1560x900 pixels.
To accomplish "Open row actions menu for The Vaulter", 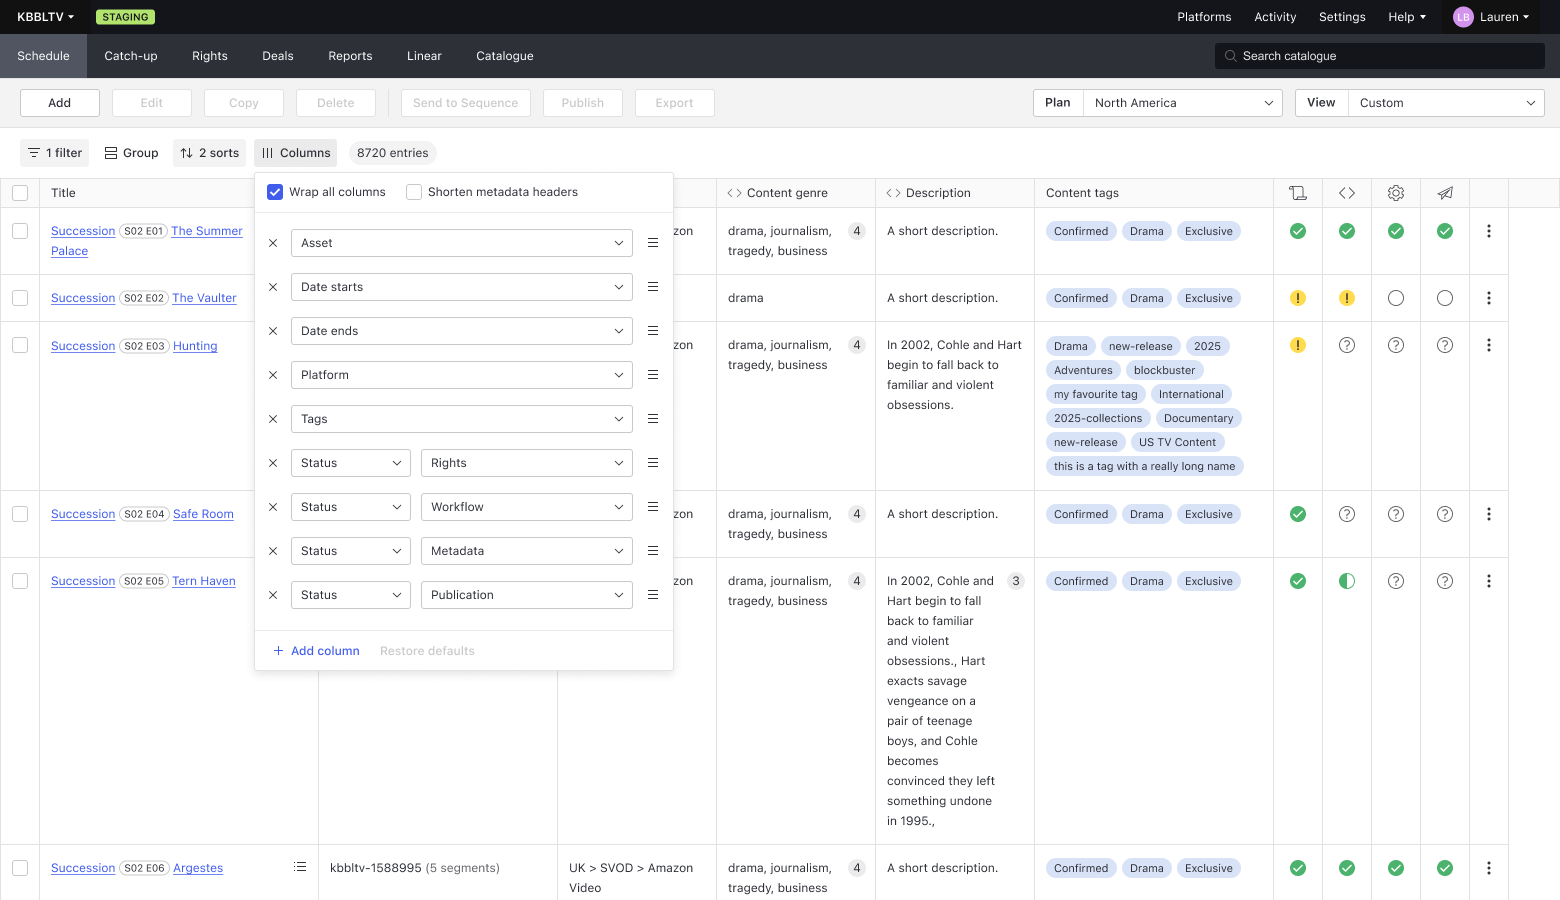I will (x=1489, y=298).
